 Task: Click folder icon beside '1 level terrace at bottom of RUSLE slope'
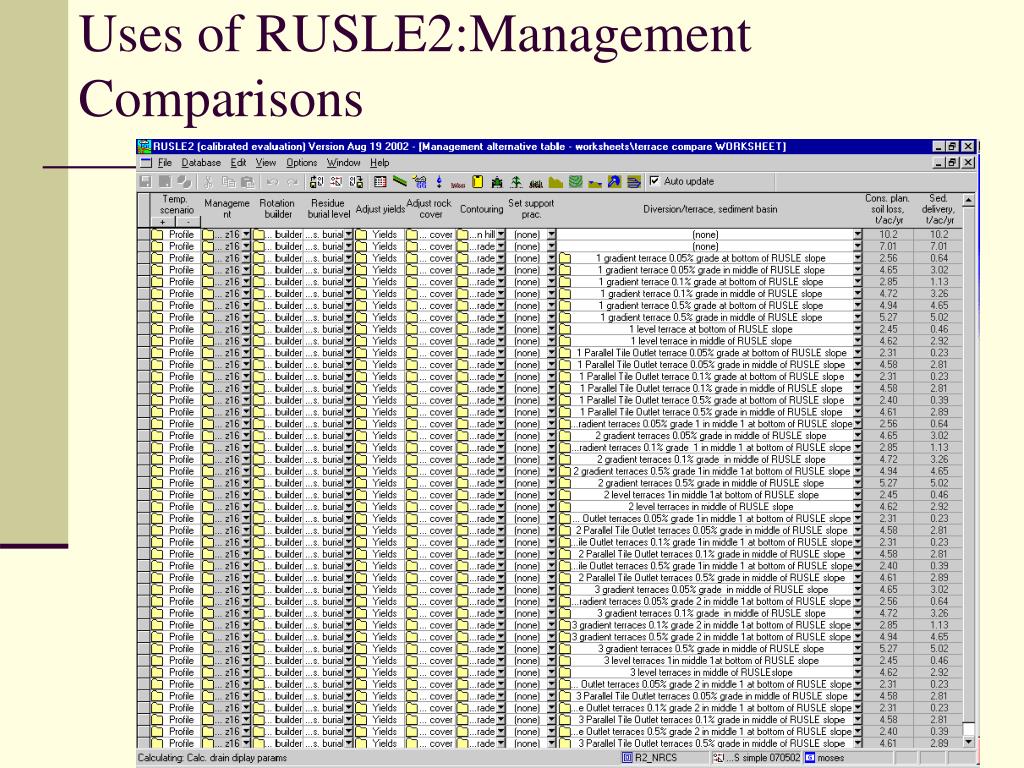click(565, 329)
